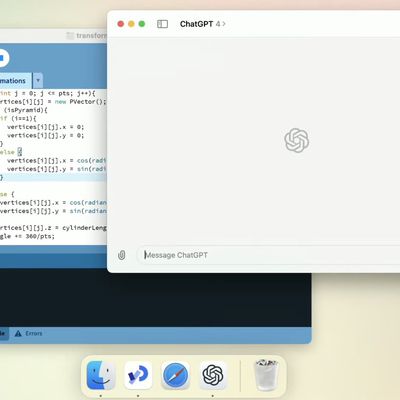Click the 'if (i==1){' code line
Screen dimensions: 400x400
click(18, 118)
